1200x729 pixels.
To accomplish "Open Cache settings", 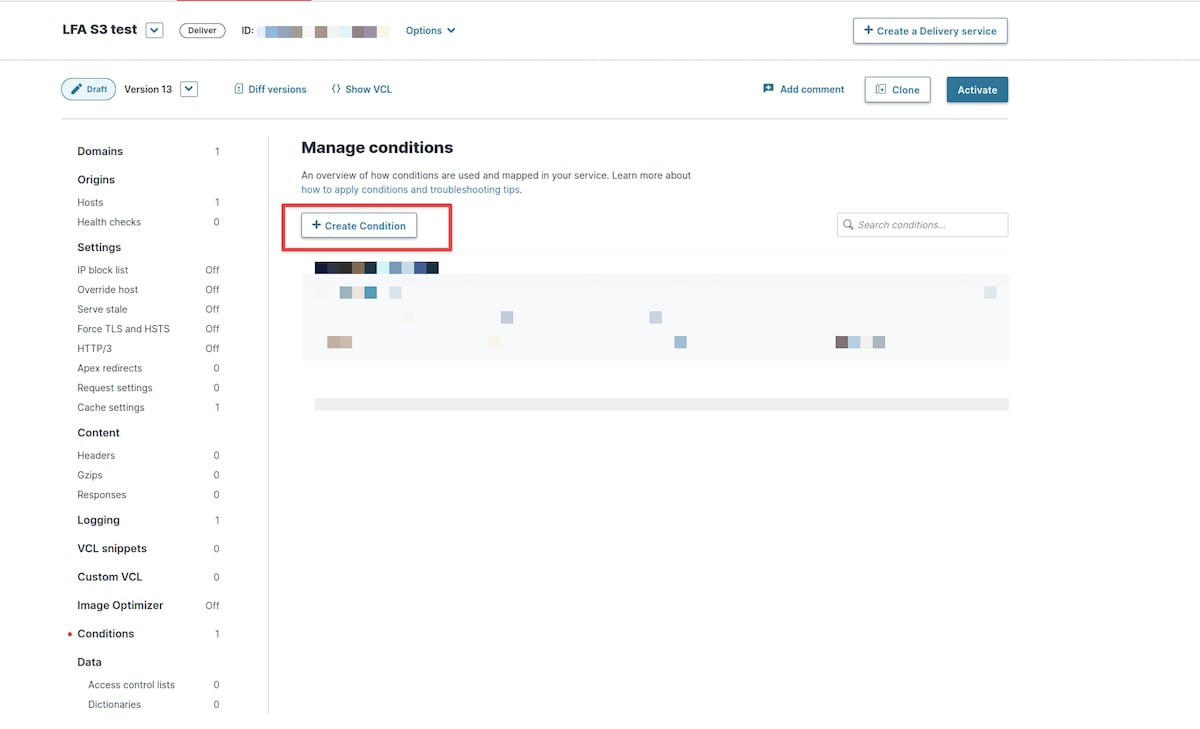I will coord(111,407).
